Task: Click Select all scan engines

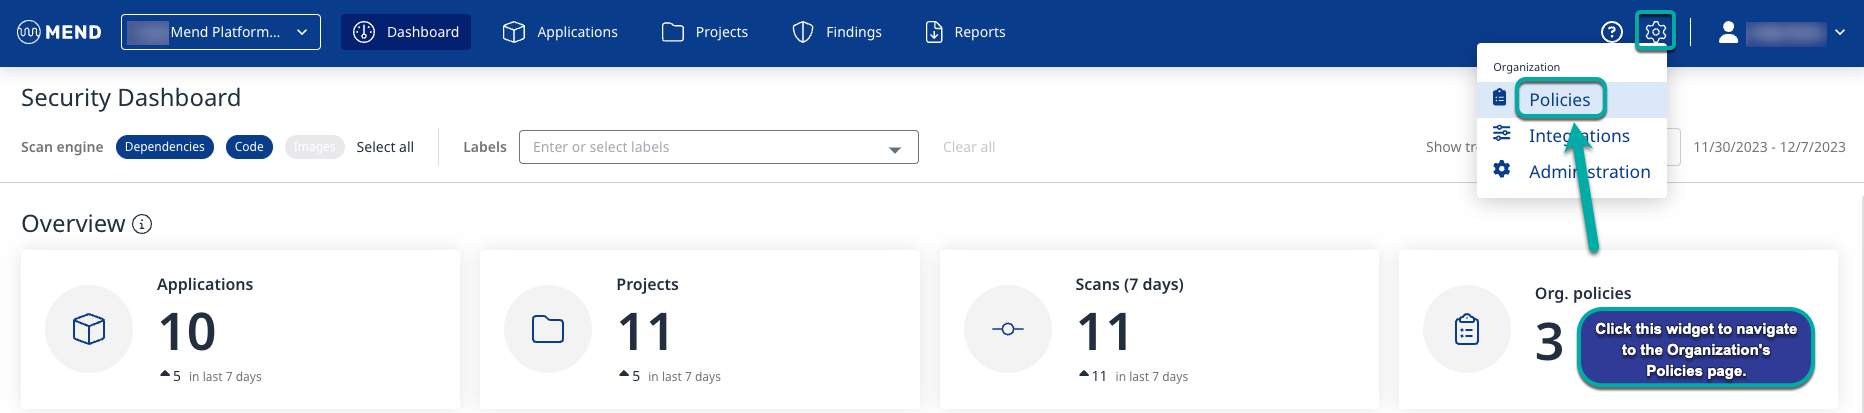Action: tap(385, 147)
